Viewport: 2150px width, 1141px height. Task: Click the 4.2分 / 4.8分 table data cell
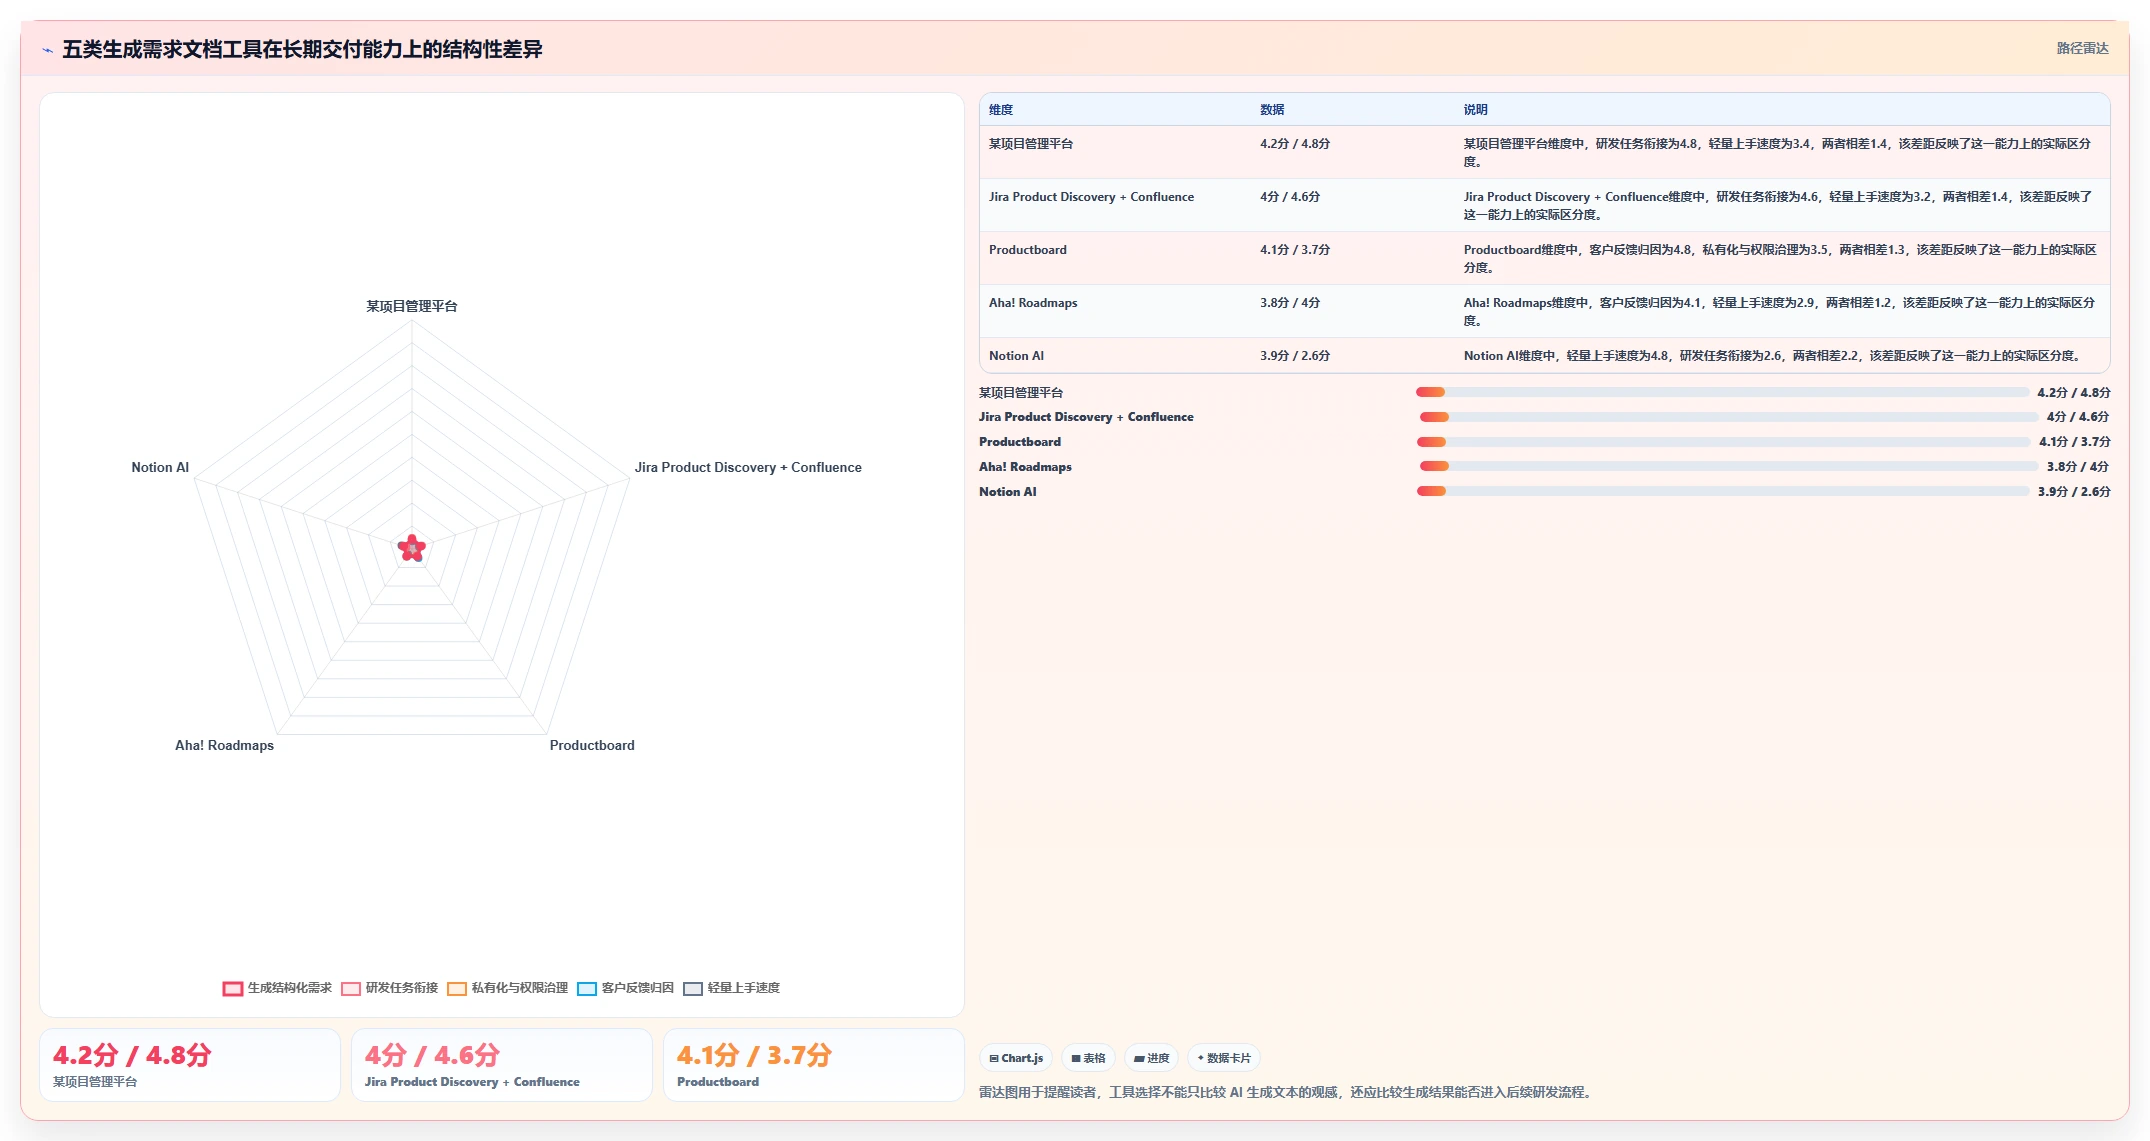point(1295,144)
